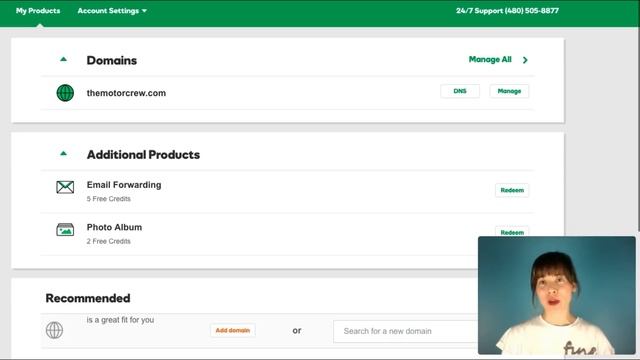Click the globe icon next to themotorcrew.com
Screen dimensions: 640x360
point(65,93)
